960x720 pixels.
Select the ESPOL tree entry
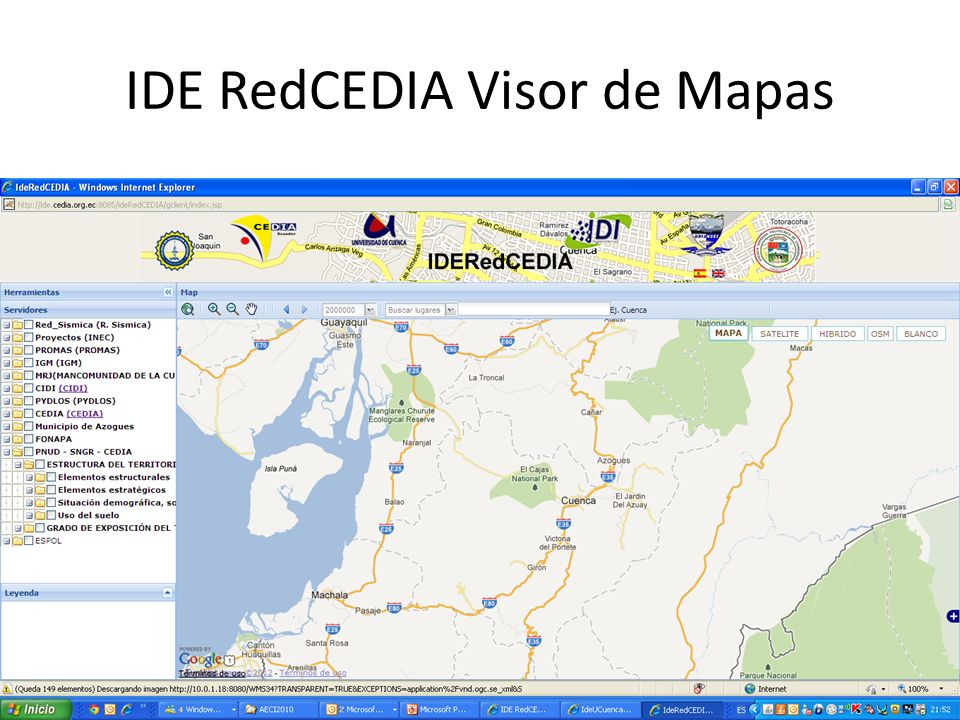[x=48, y=541]
